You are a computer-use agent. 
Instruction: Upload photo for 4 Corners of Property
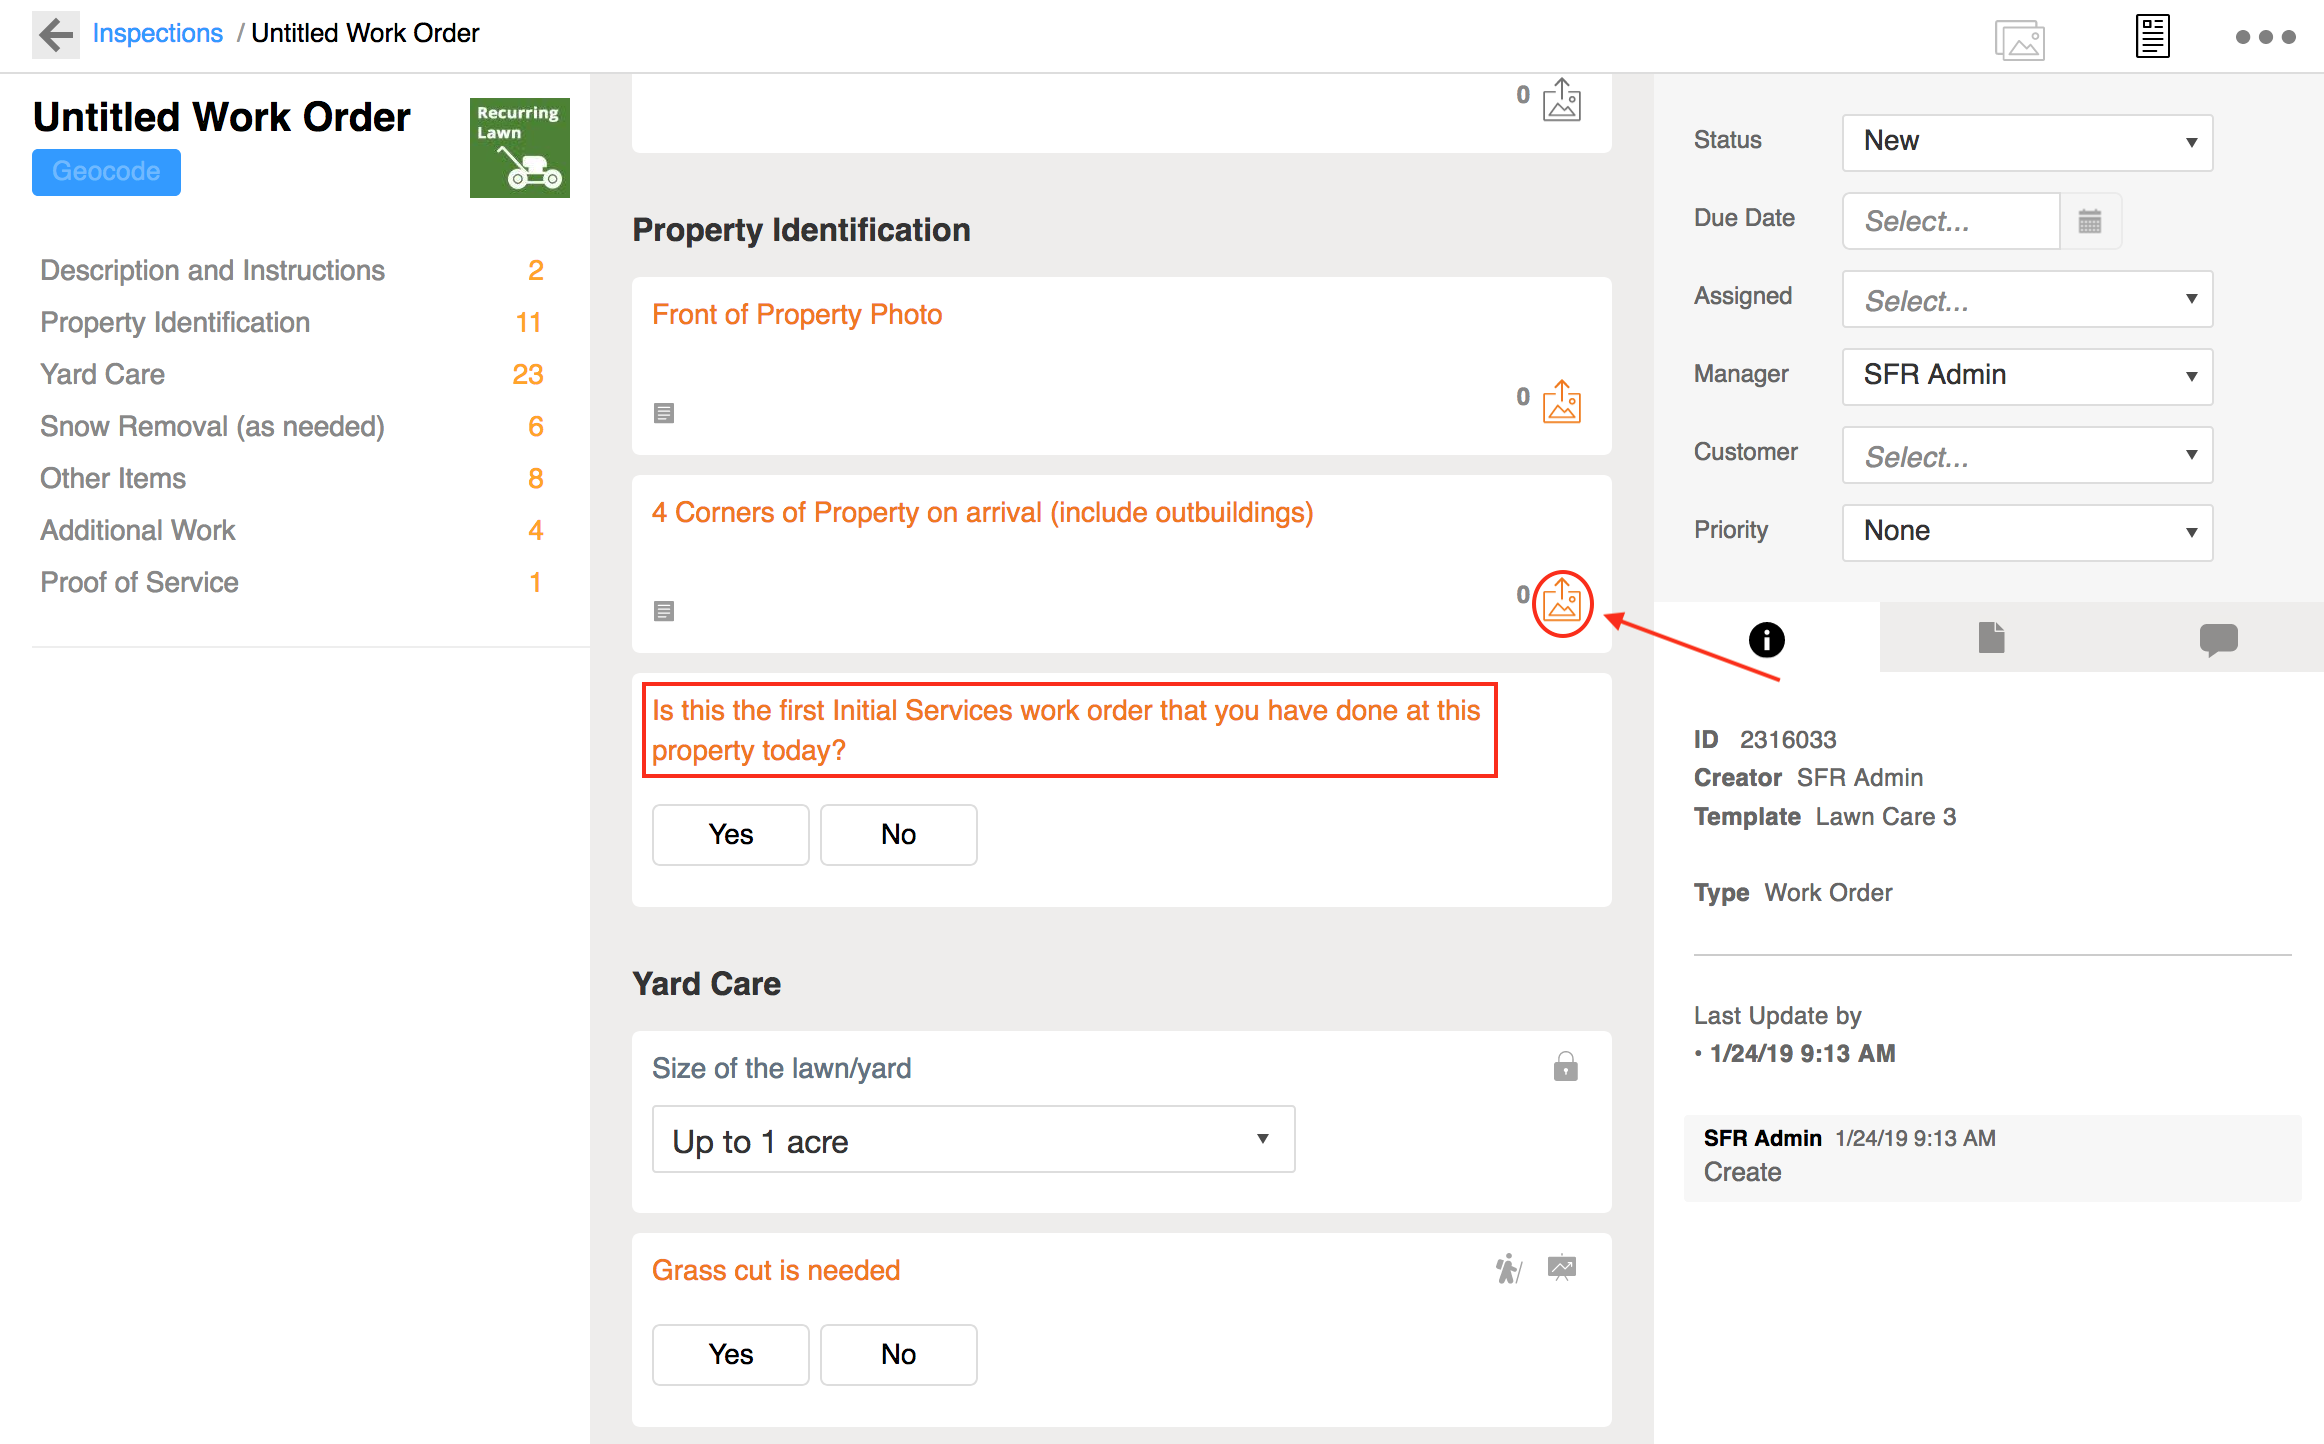point(1562,602)
